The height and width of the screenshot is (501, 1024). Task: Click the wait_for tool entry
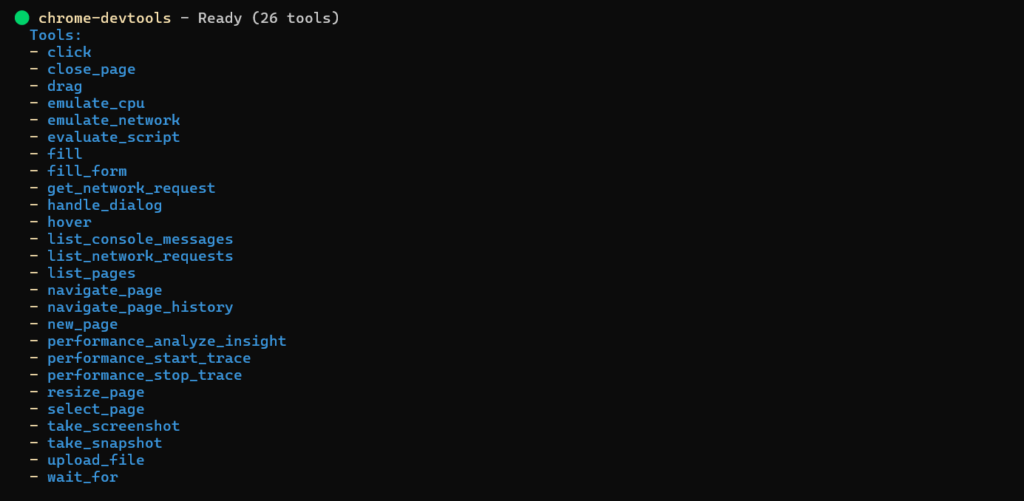coord(82,477)
